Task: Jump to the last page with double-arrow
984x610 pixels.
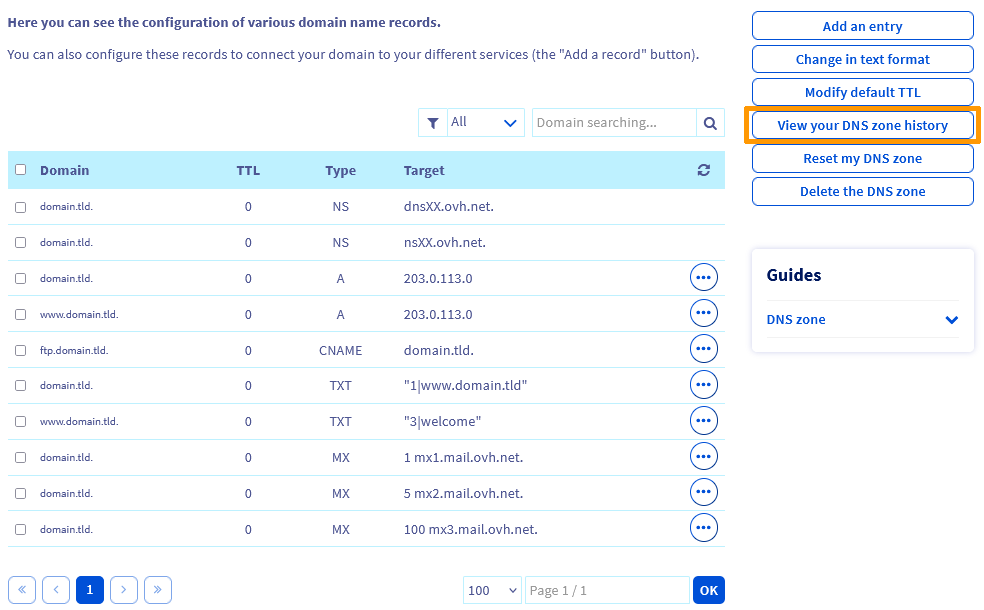Action: point(158,590)
